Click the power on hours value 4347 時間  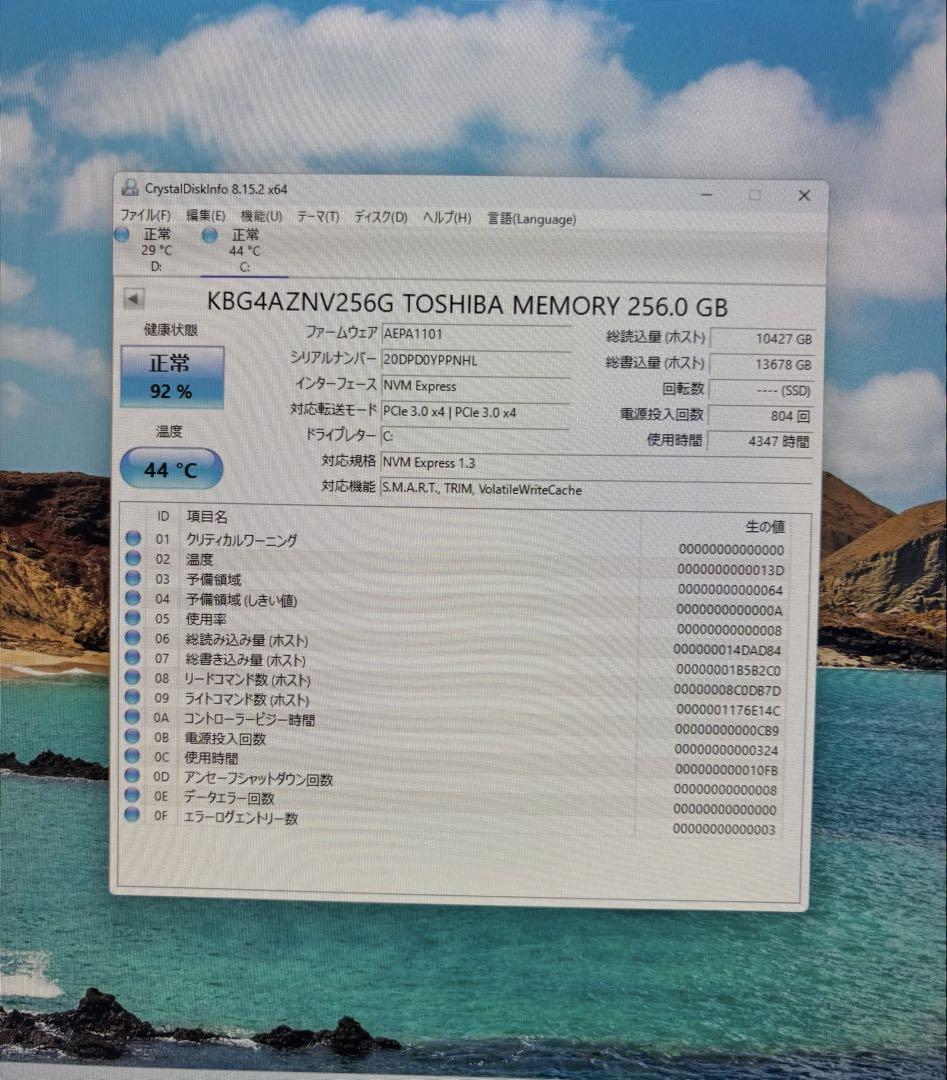760,442
